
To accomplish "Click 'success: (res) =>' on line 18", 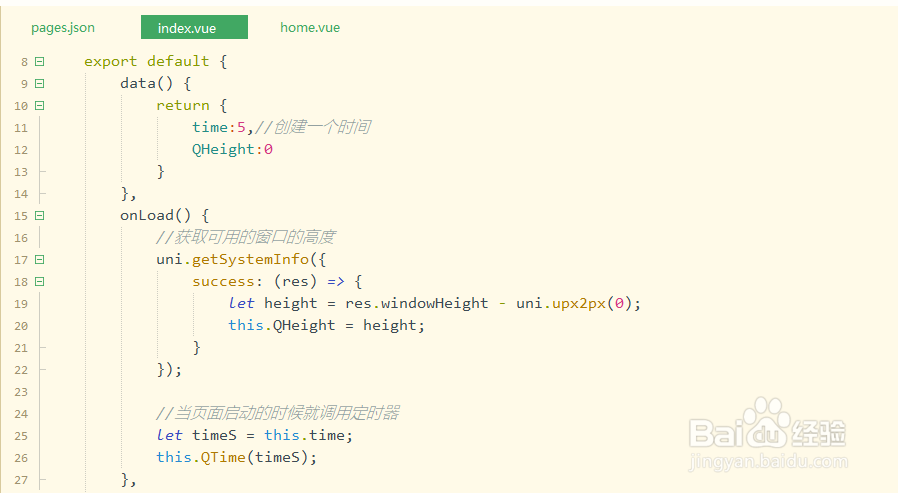I will pos(268,281).
